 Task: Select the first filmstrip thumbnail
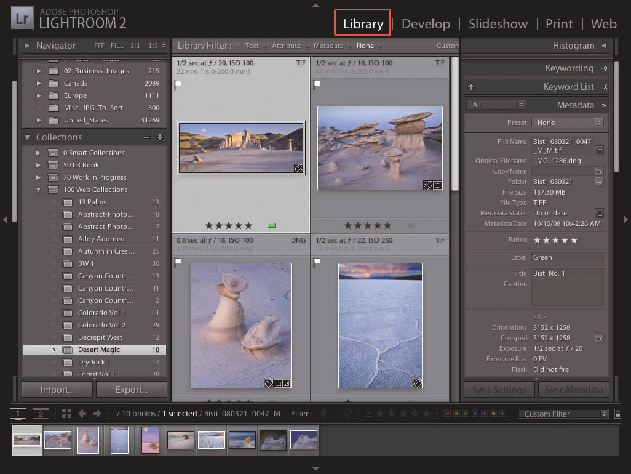point(27,440)
